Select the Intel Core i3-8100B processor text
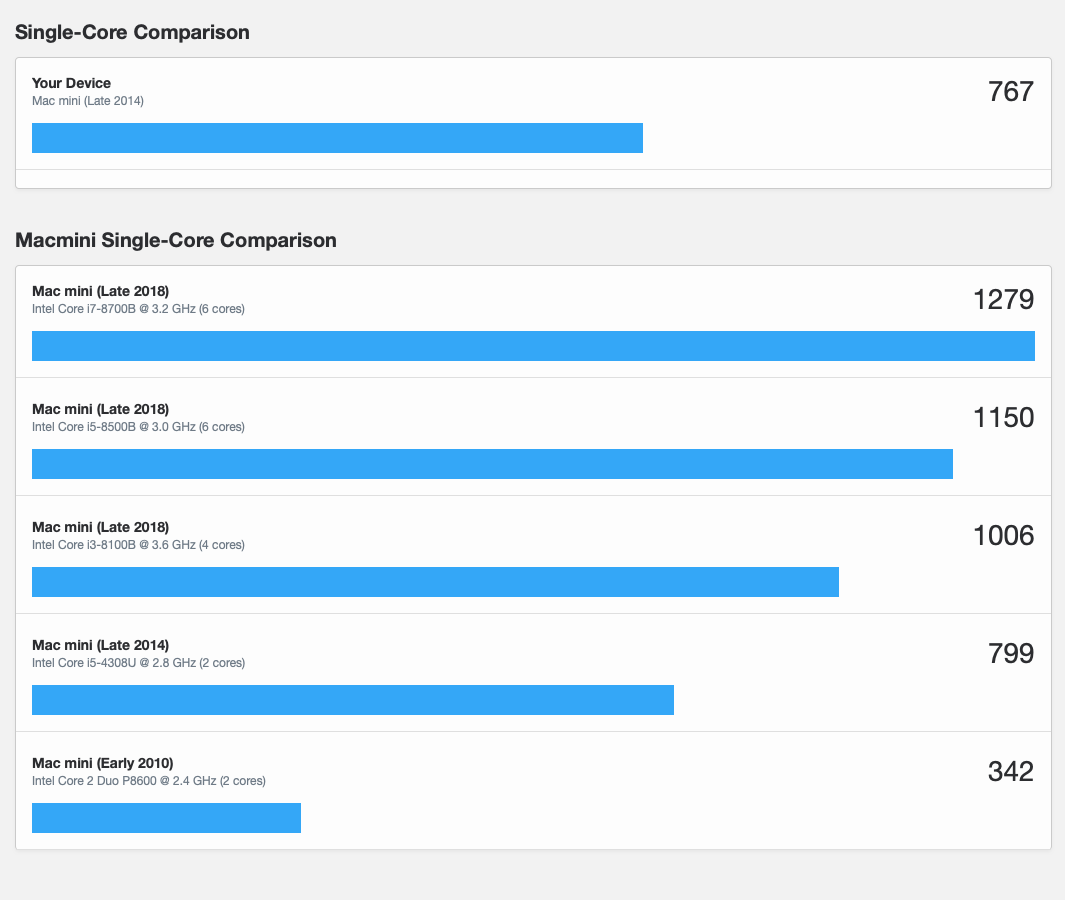 click(x=138, y=545)
